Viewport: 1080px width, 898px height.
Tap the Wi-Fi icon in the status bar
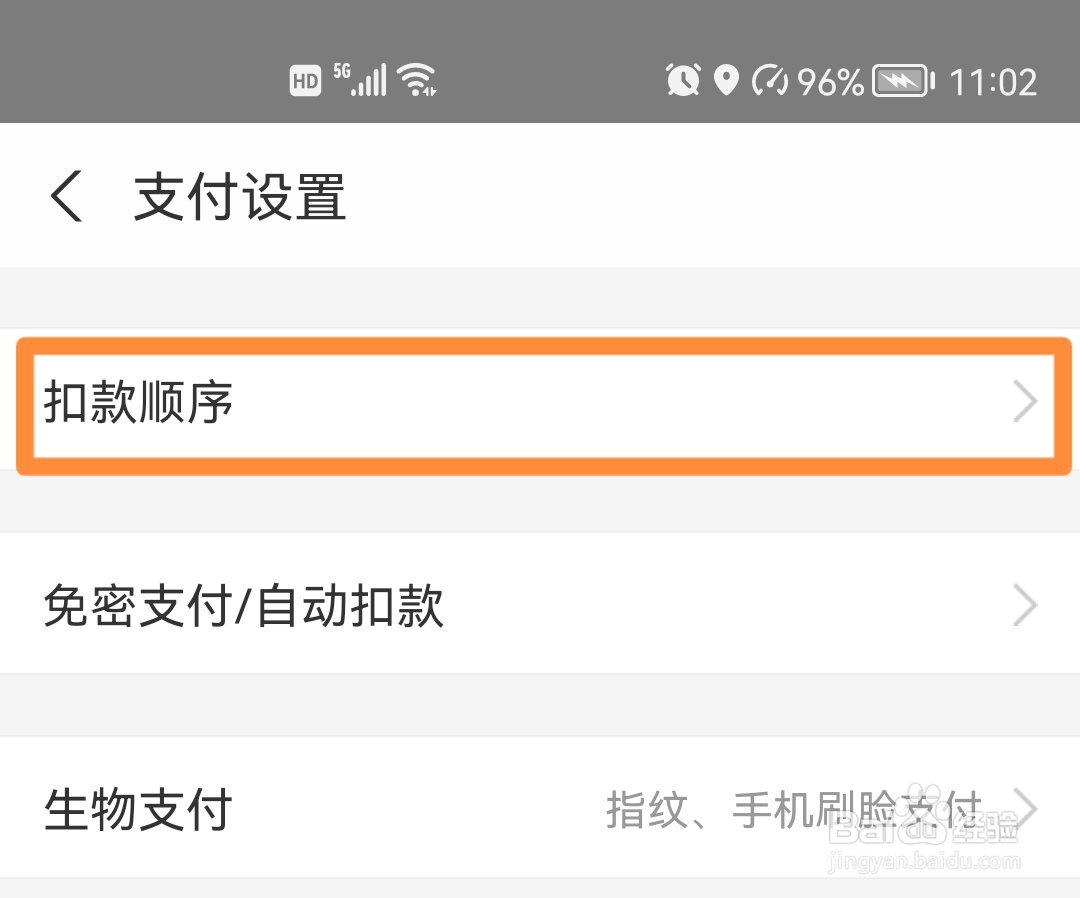[418, 78]
